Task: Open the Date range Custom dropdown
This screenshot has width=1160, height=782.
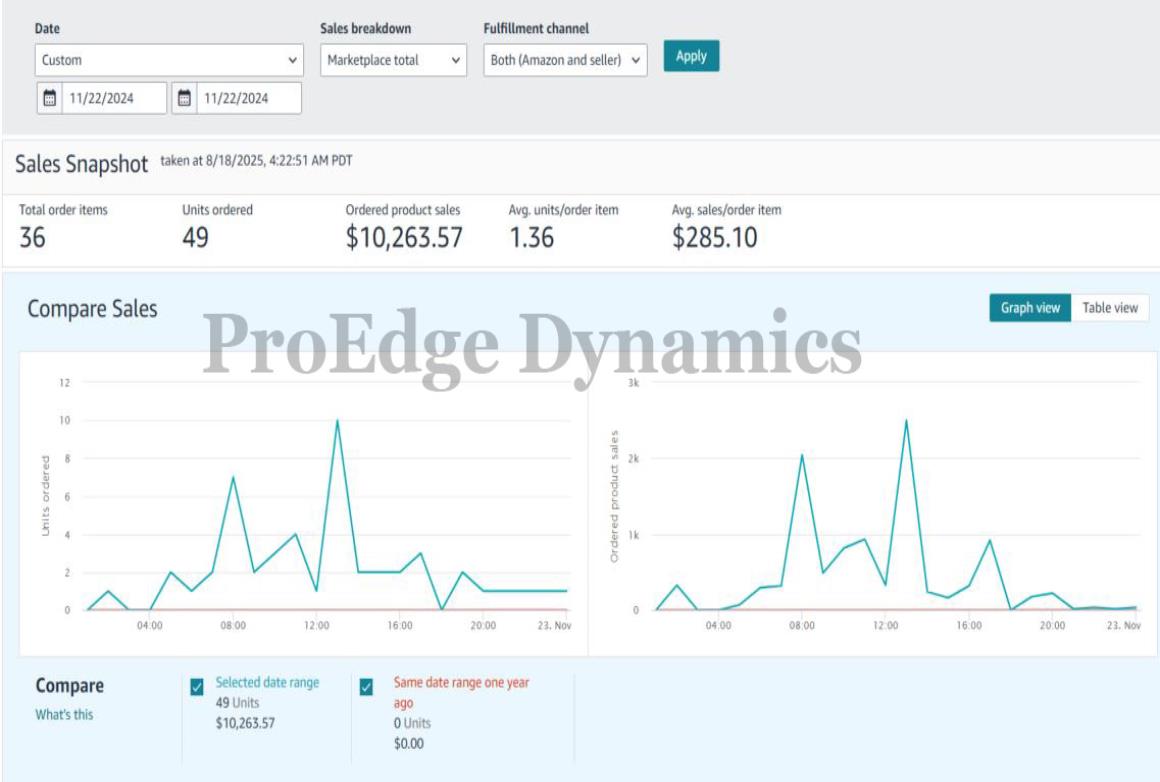Action: [x=169, y=60]
